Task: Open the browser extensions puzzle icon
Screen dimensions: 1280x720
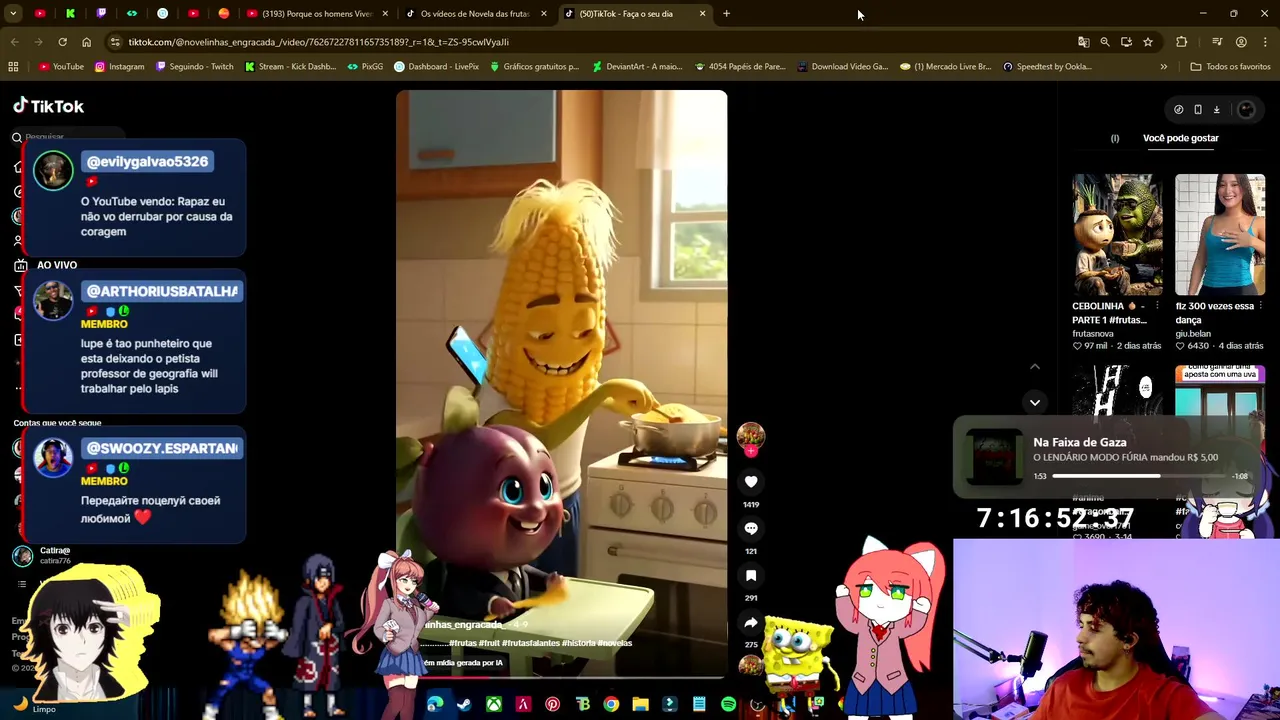Action: [x=1181, y=42]
